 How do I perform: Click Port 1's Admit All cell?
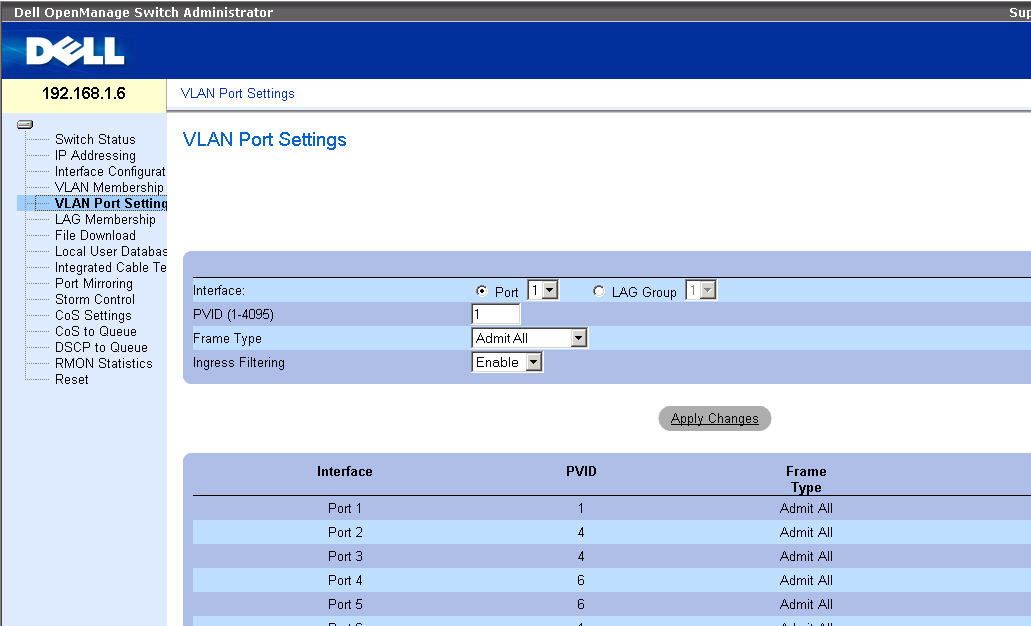coord(806,508)
